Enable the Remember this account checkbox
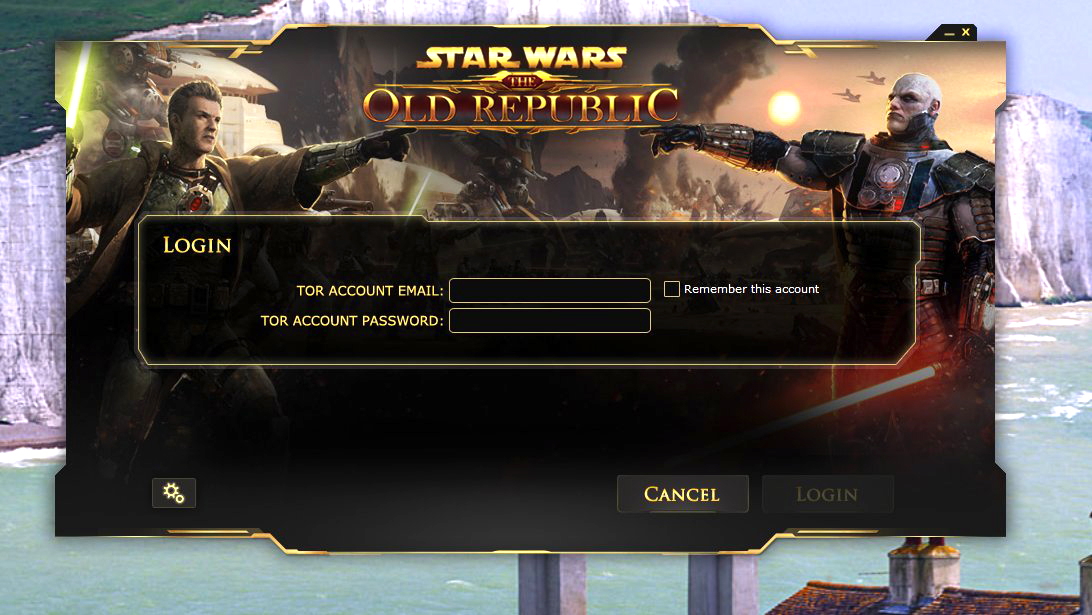Screen dimensions: 1092x615 click(671, 289)
